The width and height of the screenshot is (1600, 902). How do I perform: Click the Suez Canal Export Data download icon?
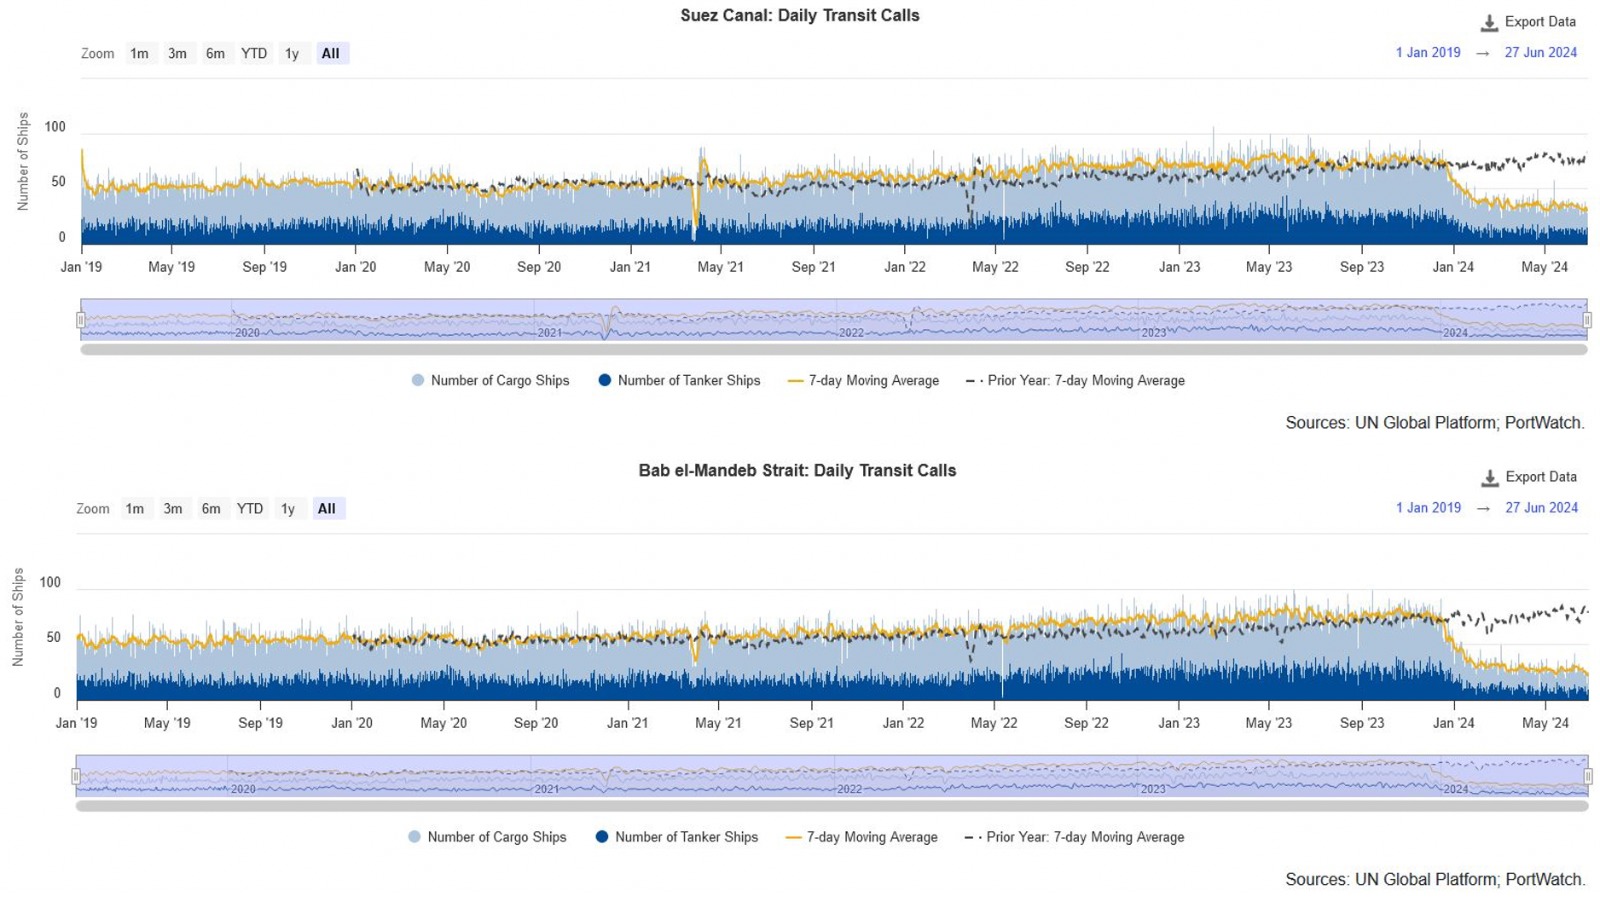(x=1489, y=23)
